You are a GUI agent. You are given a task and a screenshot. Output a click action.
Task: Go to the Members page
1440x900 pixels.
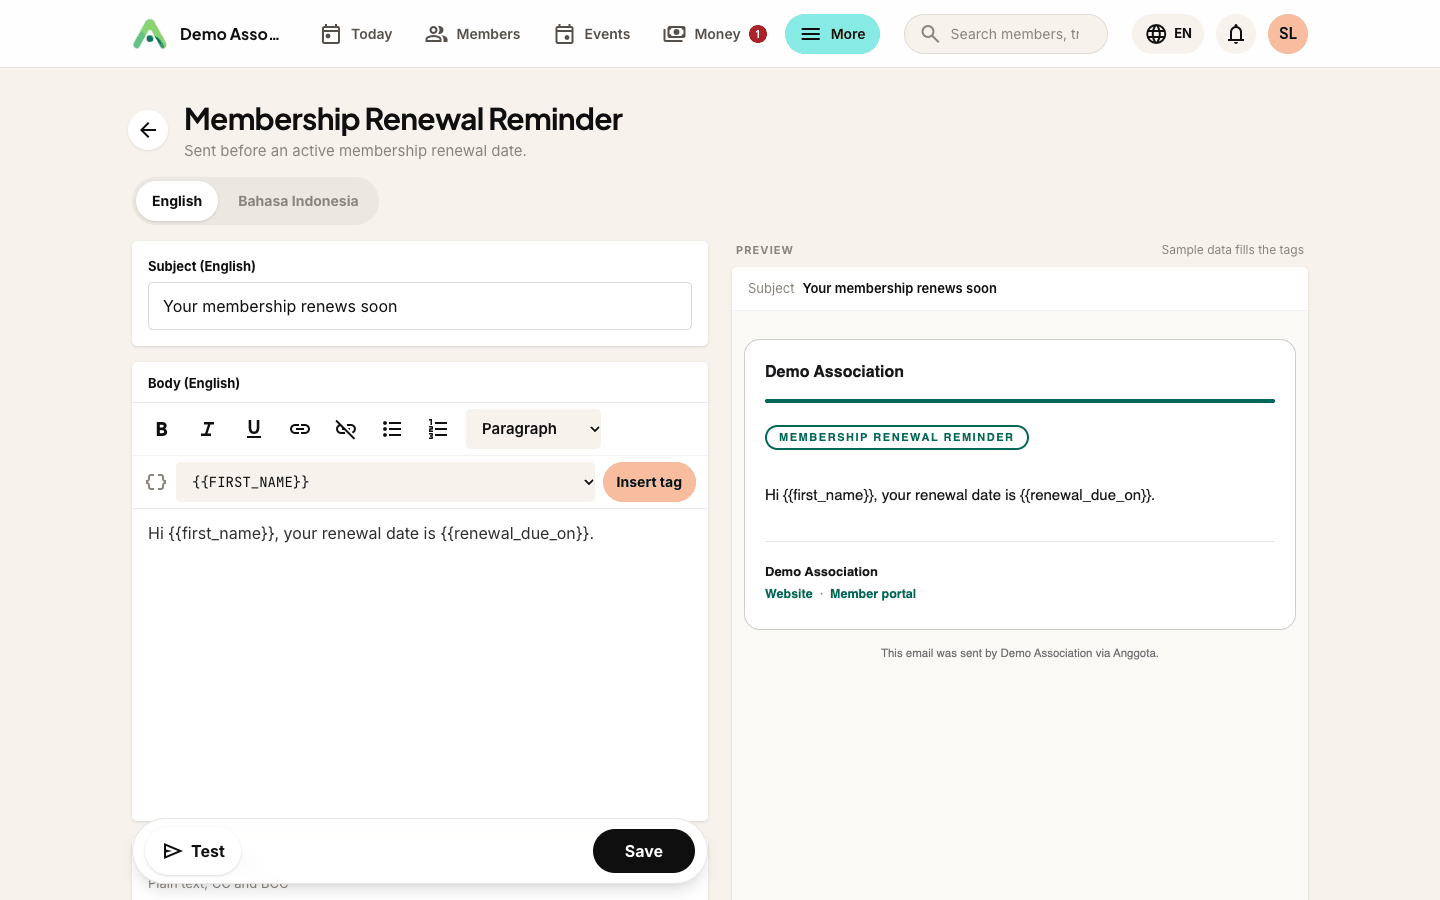[x=473, y=34]
